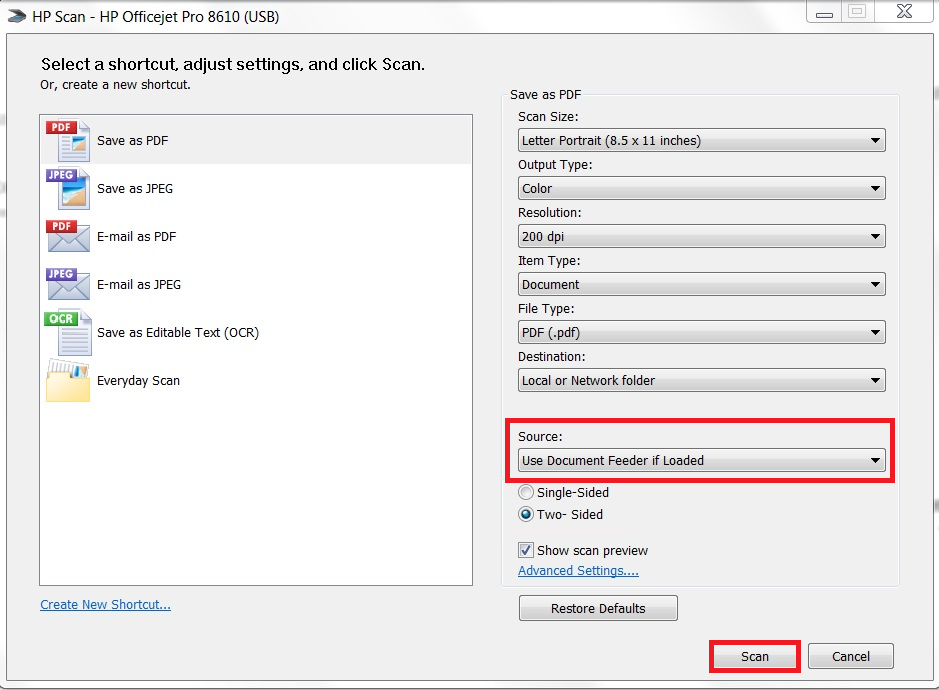Open the Create New Shortcut link
This screenshot has height=690, width=939.
coord(105,605)
